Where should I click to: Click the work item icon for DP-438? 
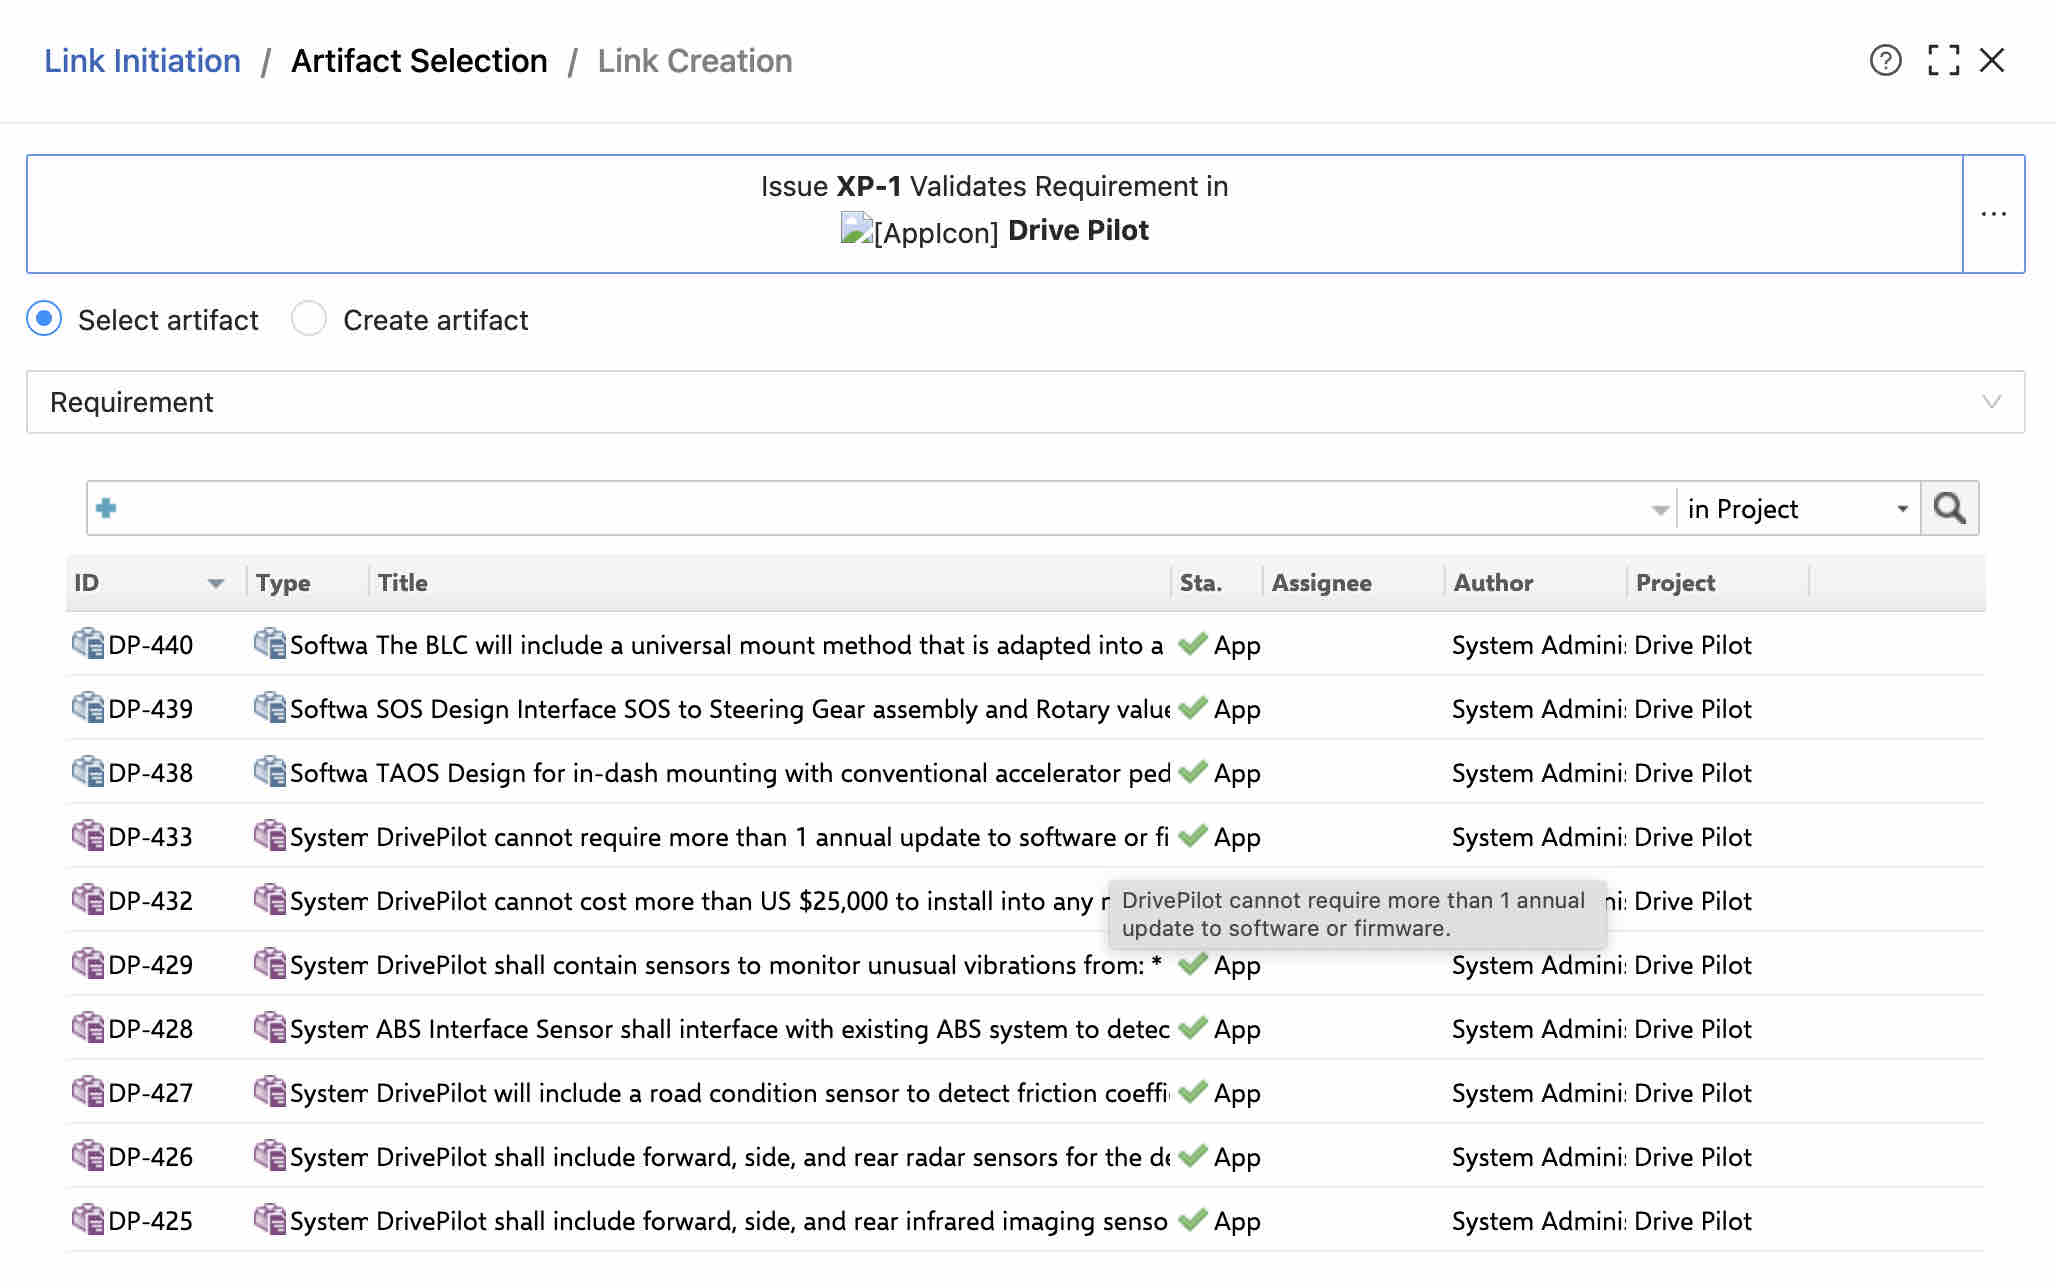(x=88, y=772)
